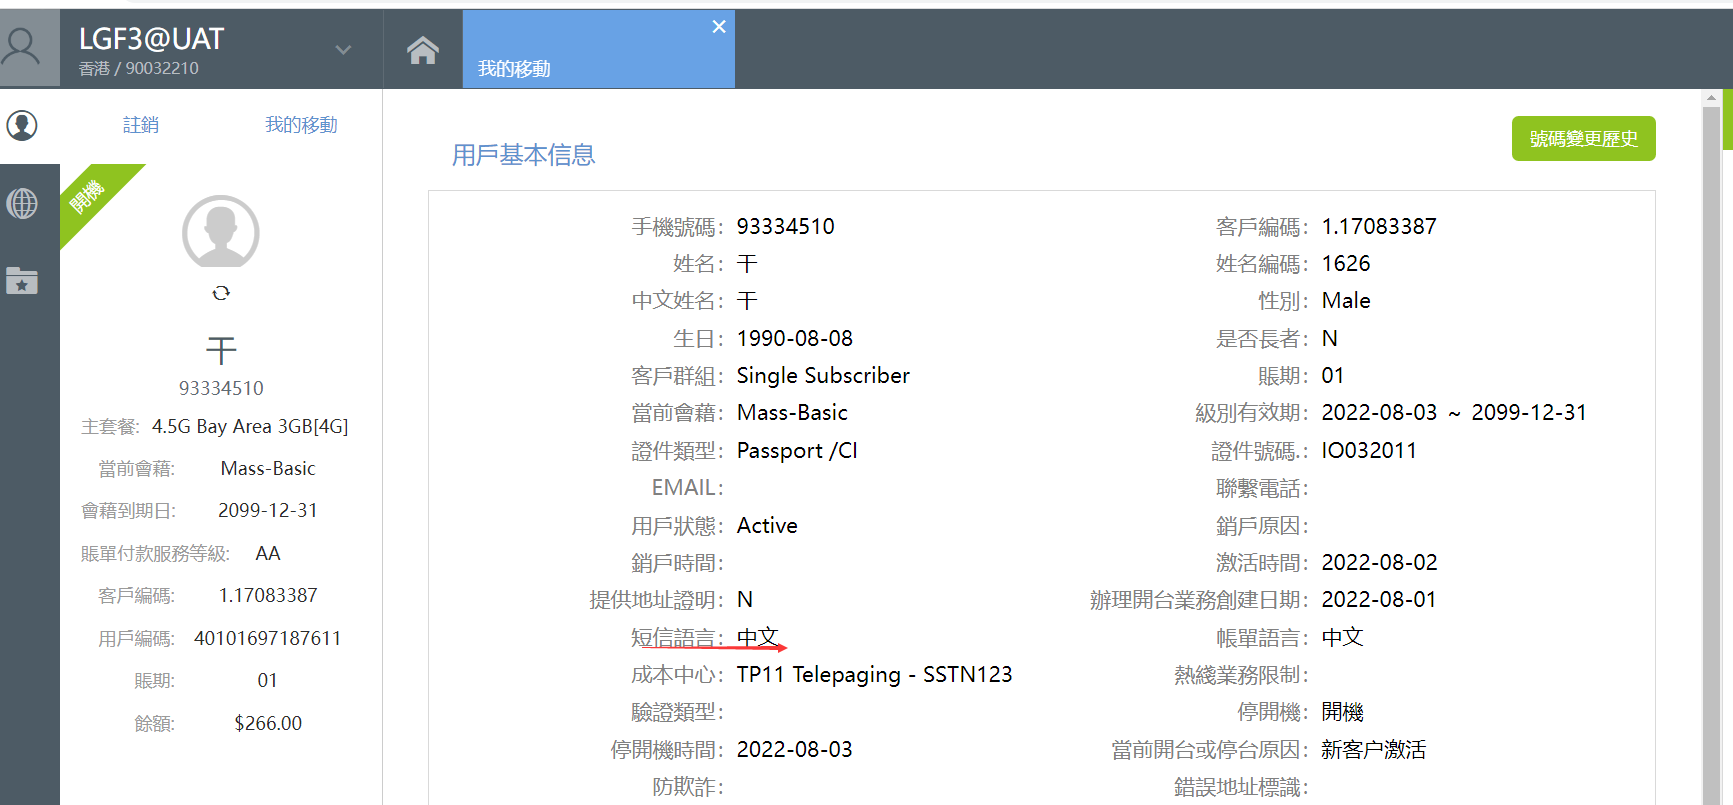Select the 我的移動 menu item in sidebar

point(301,125)
